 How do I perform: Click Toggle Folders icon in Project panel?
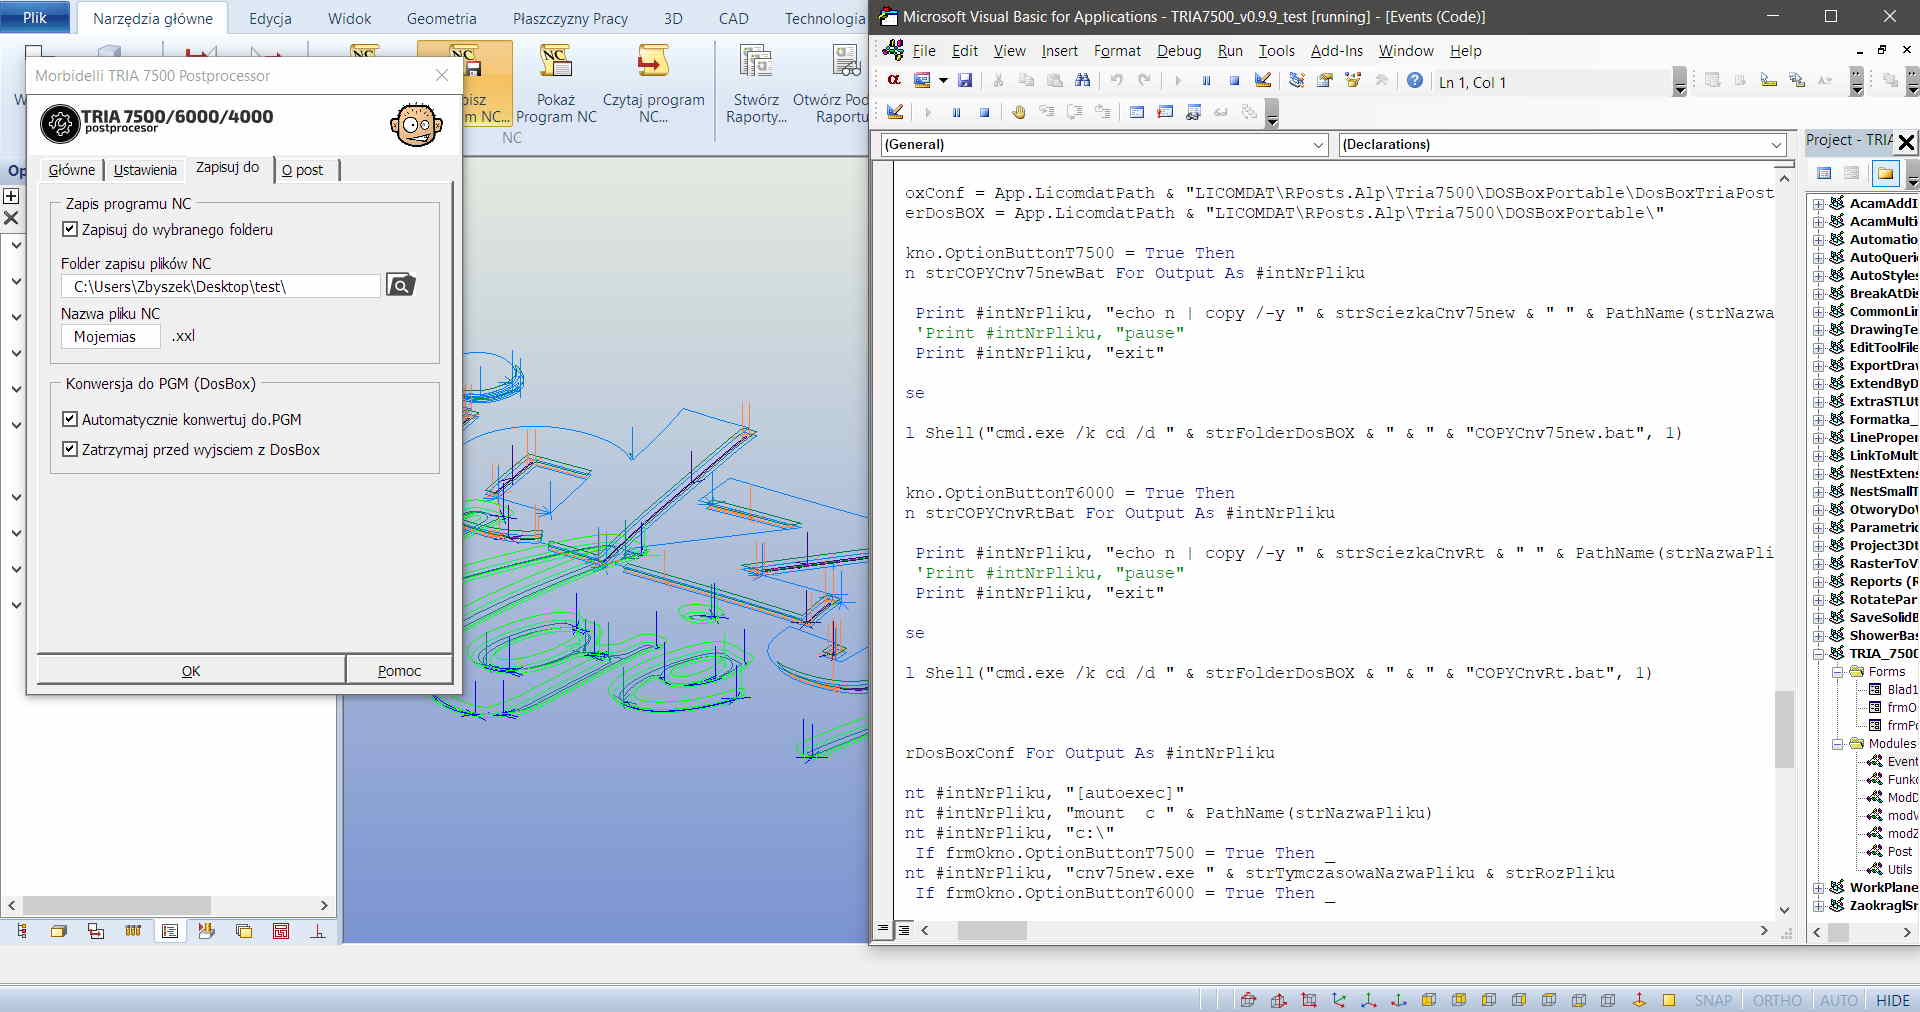[1885, 173]
